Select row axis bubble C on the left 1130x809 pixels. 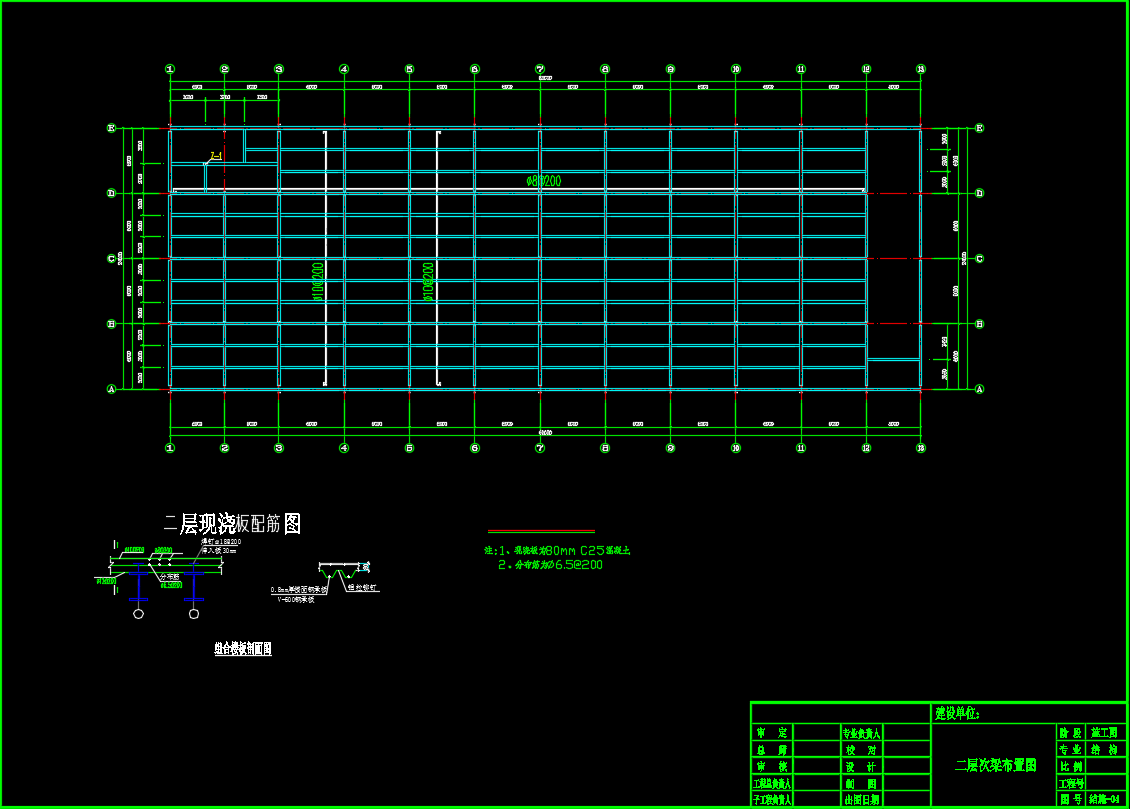[112, 258]
